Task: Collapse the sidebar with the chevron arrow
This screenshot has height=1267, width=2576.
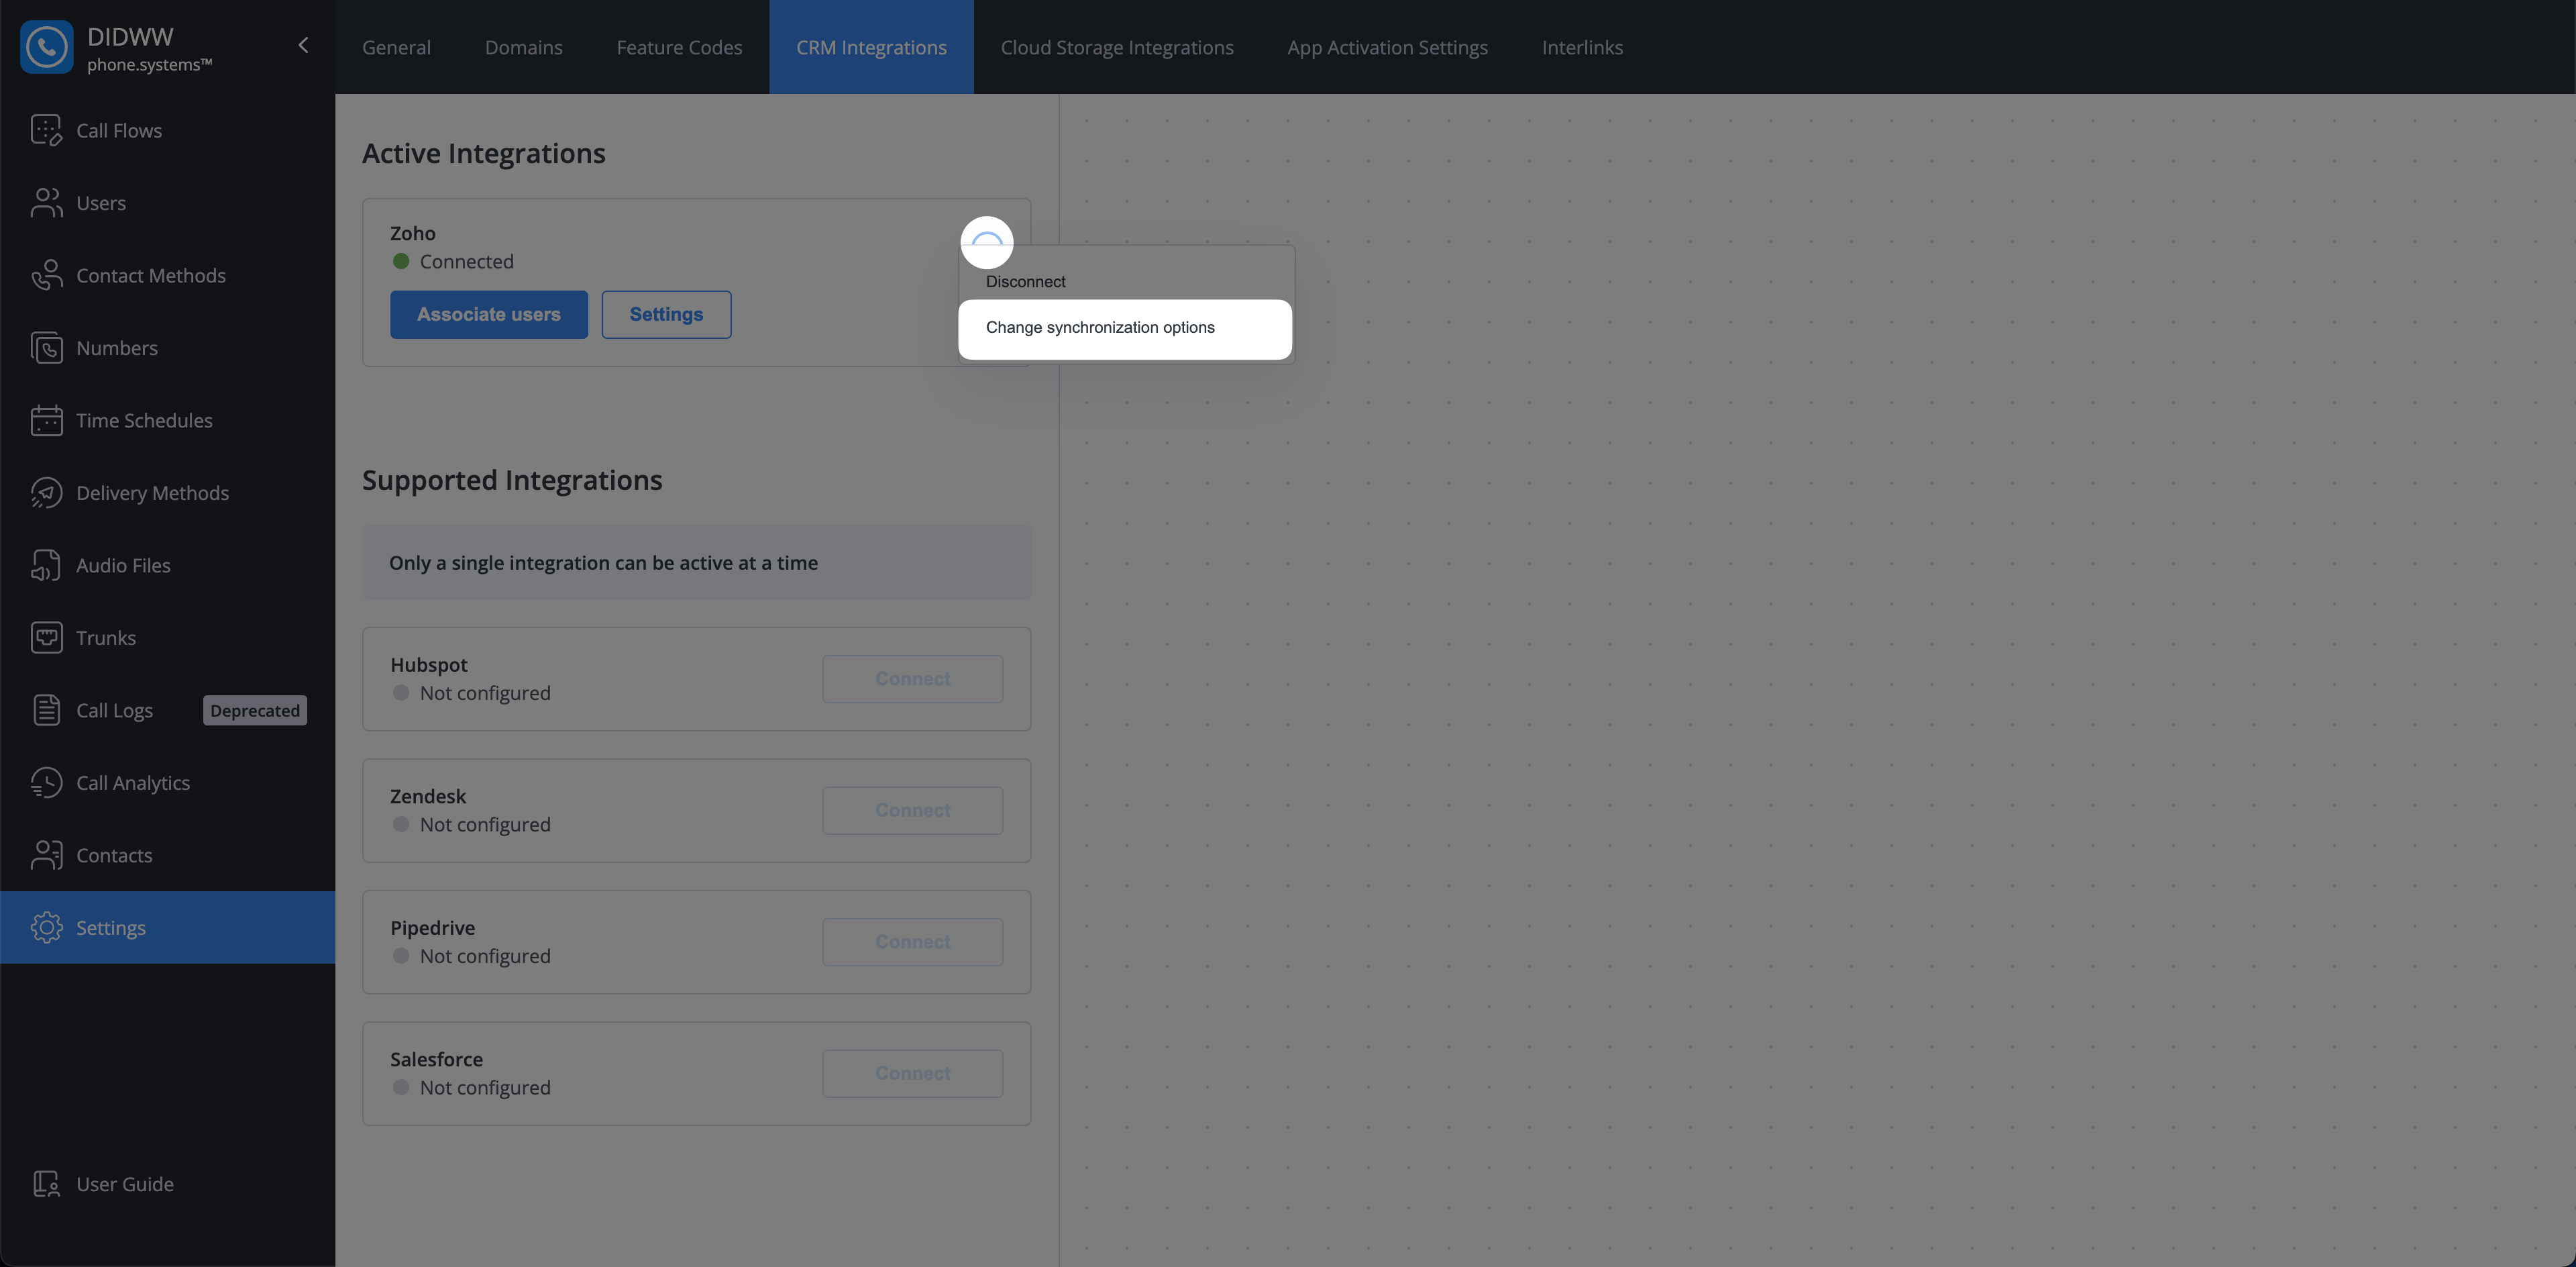Action: pos(303,45)
